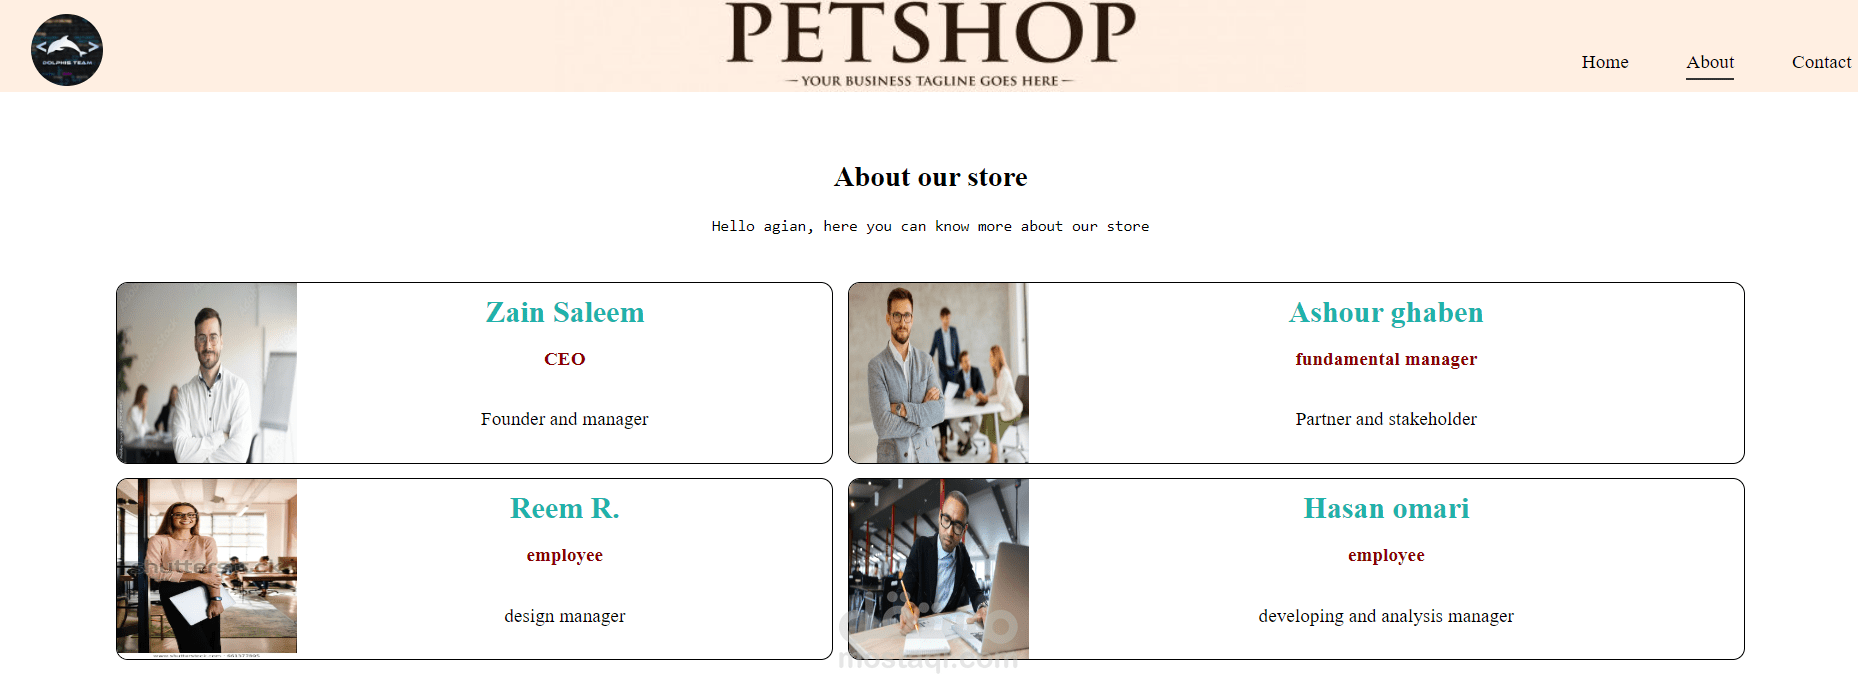The image size is (1858, 688).
Task: Select Hasan omari's profile photo
Action: tap(939, 569)
